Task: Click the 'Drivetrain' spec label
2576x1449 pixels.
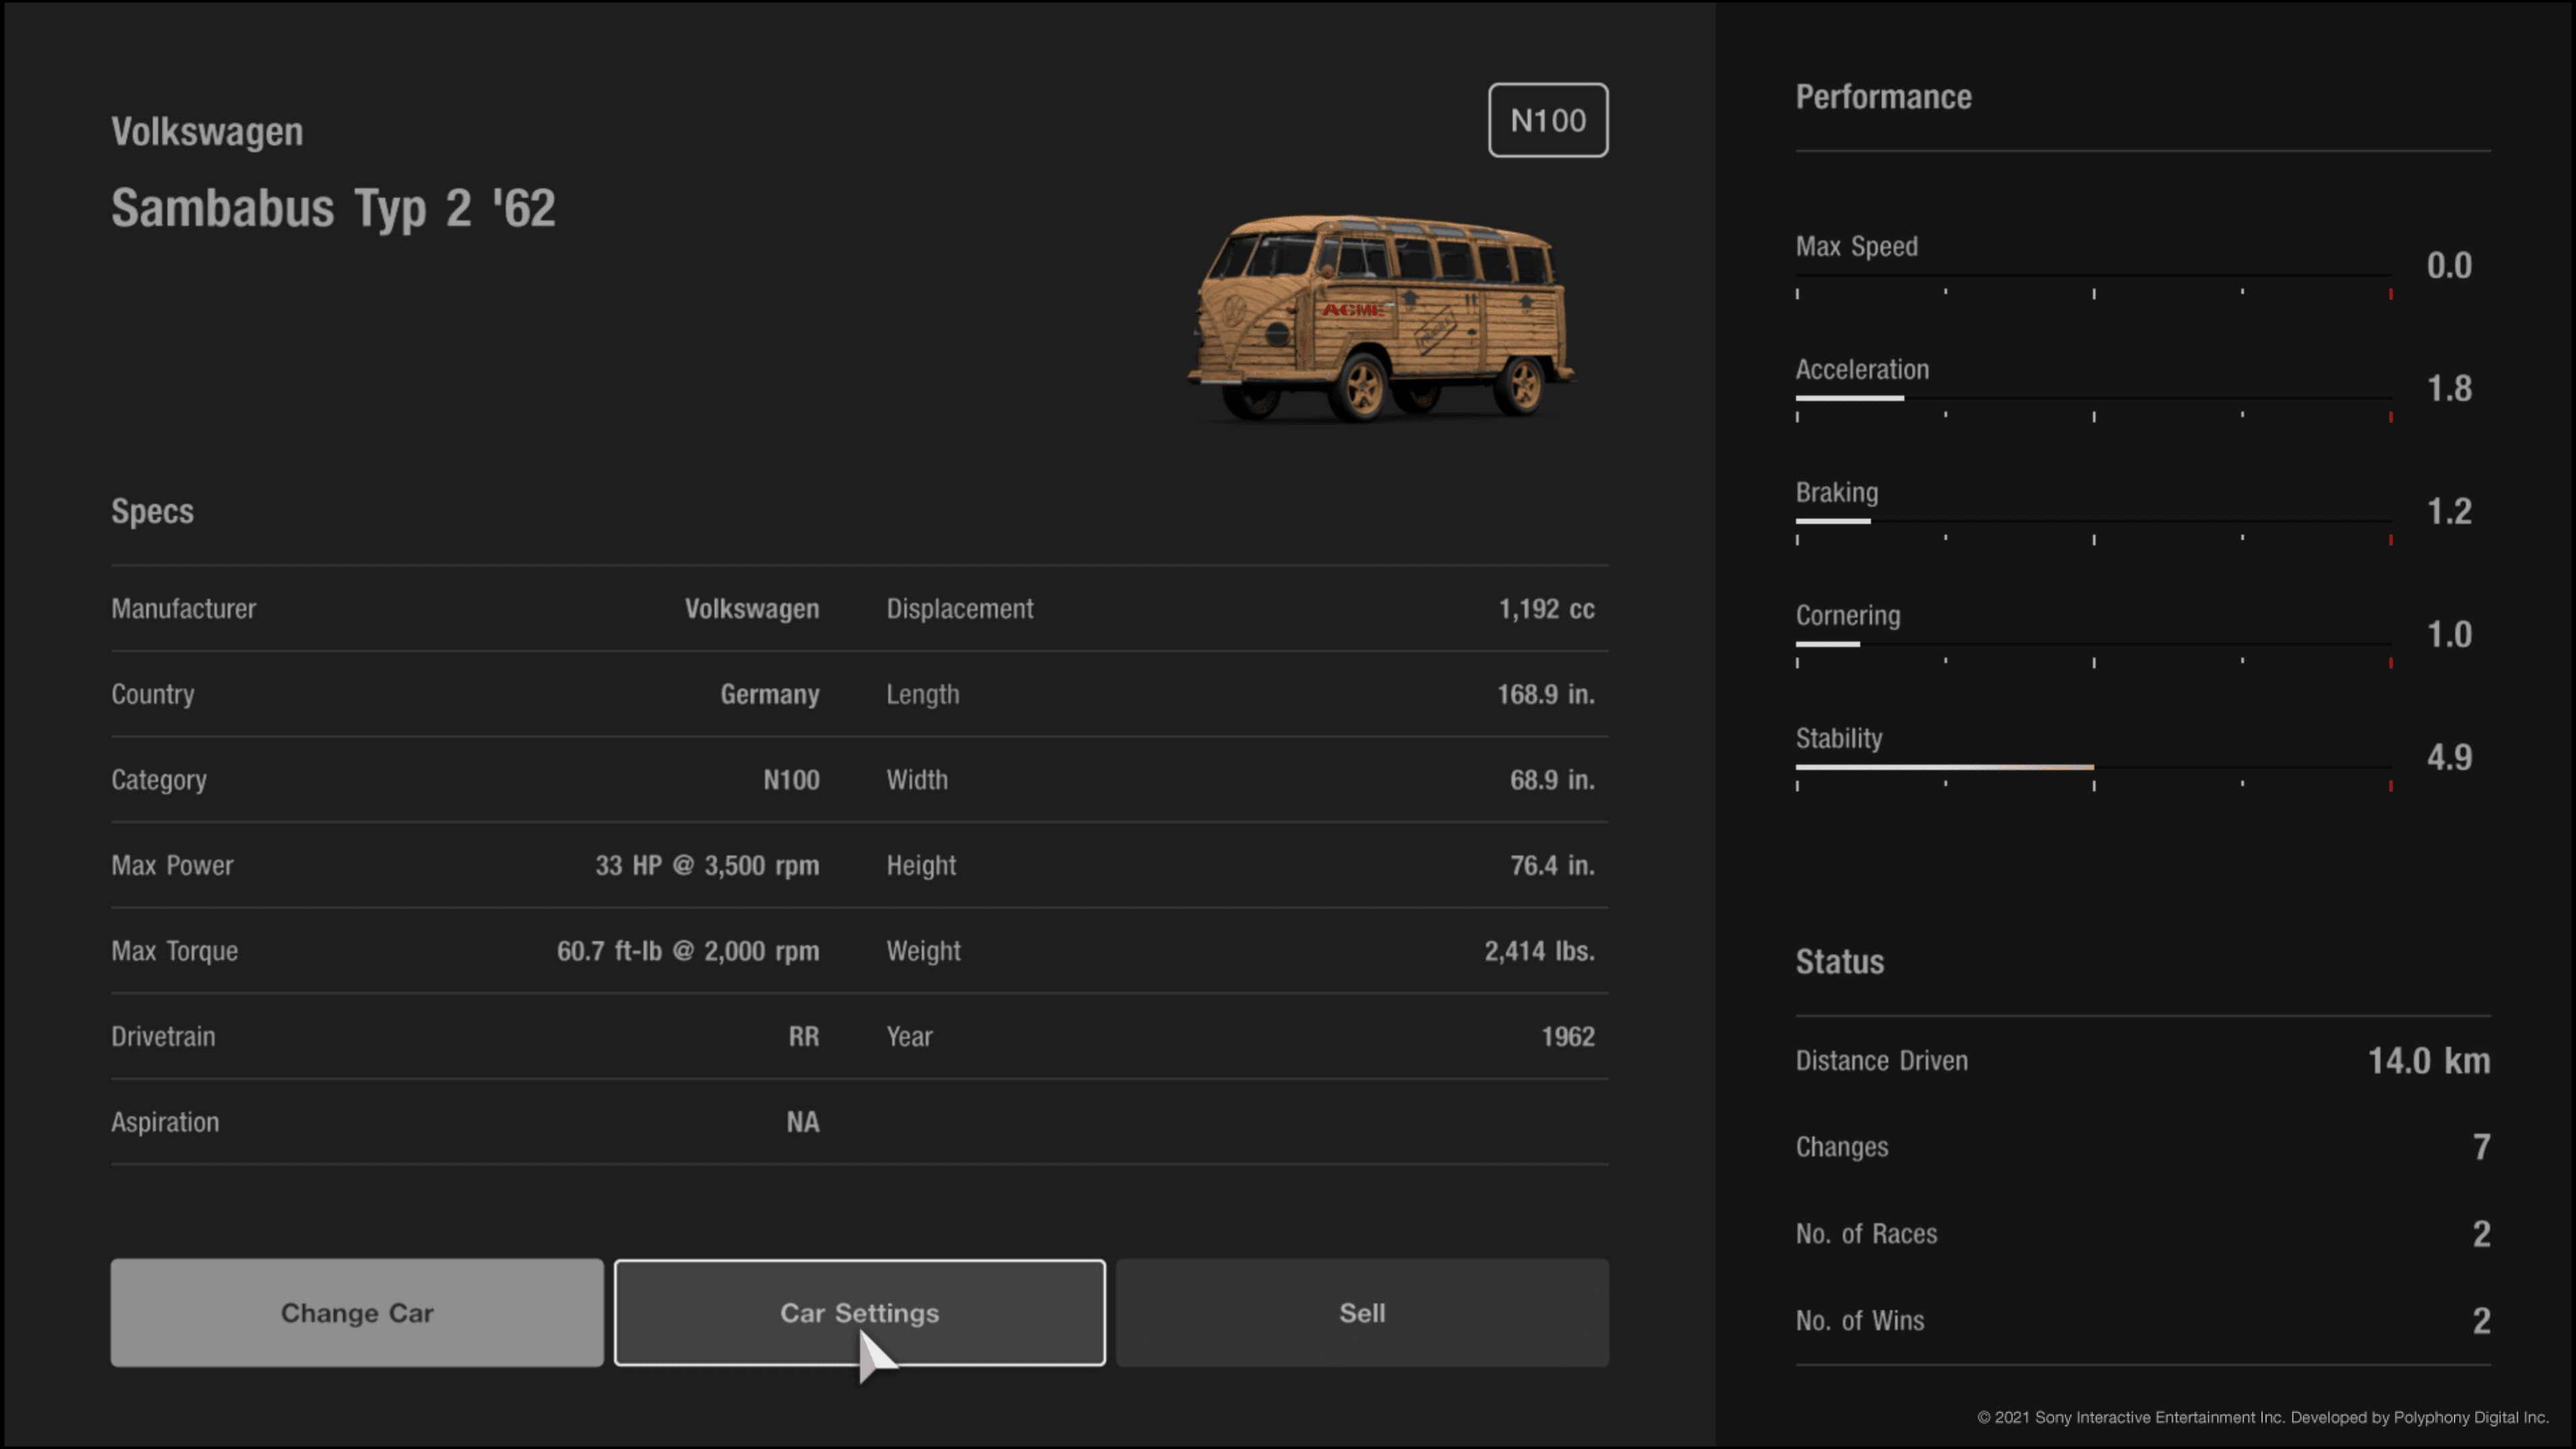Action: 163,1037
